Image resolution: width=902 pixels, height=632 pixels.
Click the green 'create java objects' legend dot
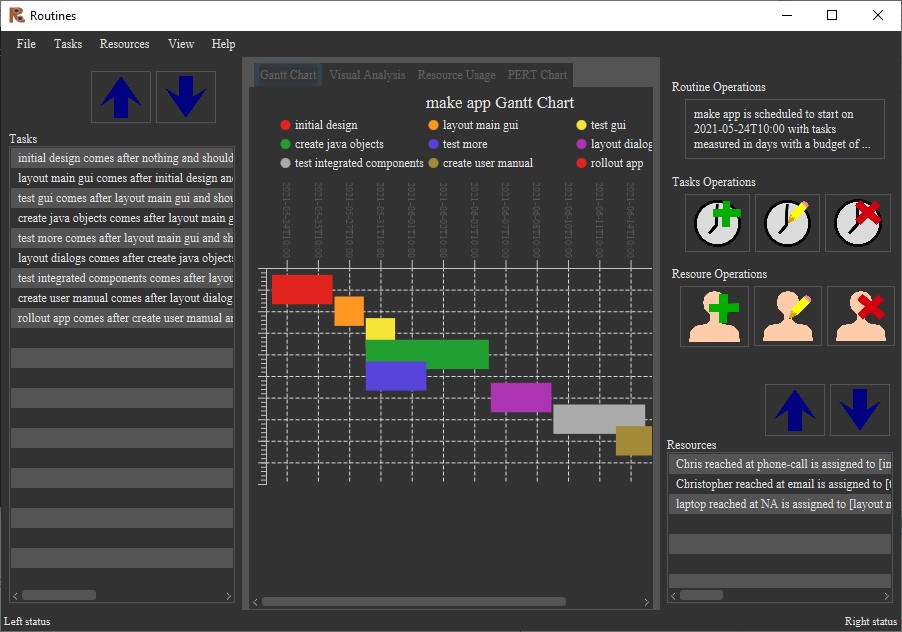click(285, 144)
